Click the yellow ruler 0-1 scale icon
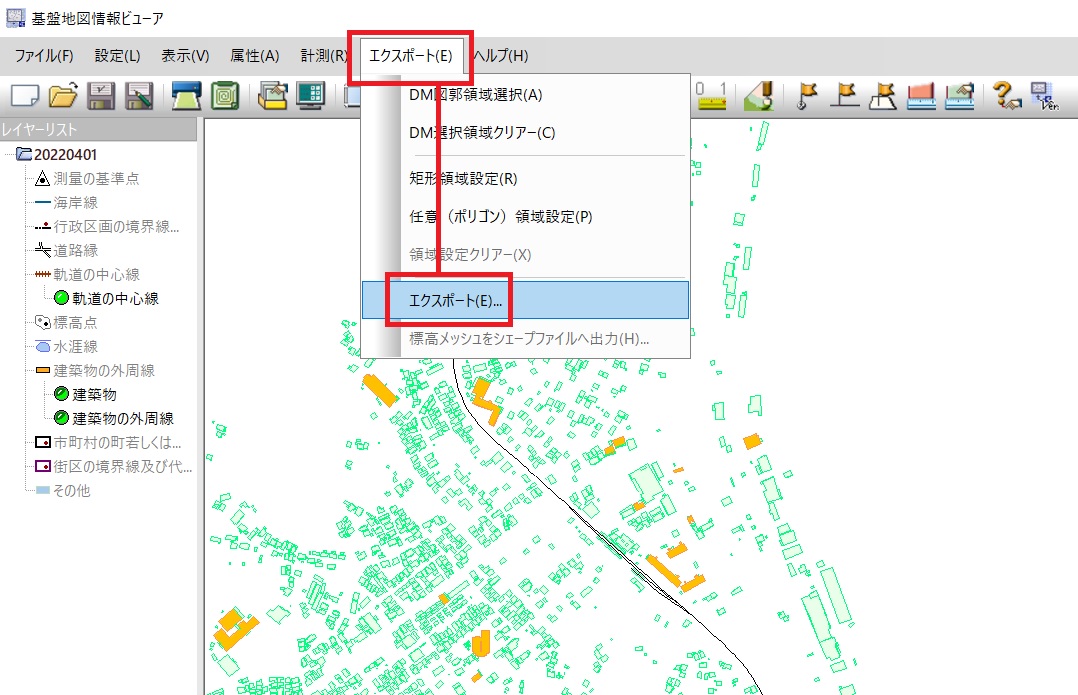1078x695 pixels. (711, 96)
